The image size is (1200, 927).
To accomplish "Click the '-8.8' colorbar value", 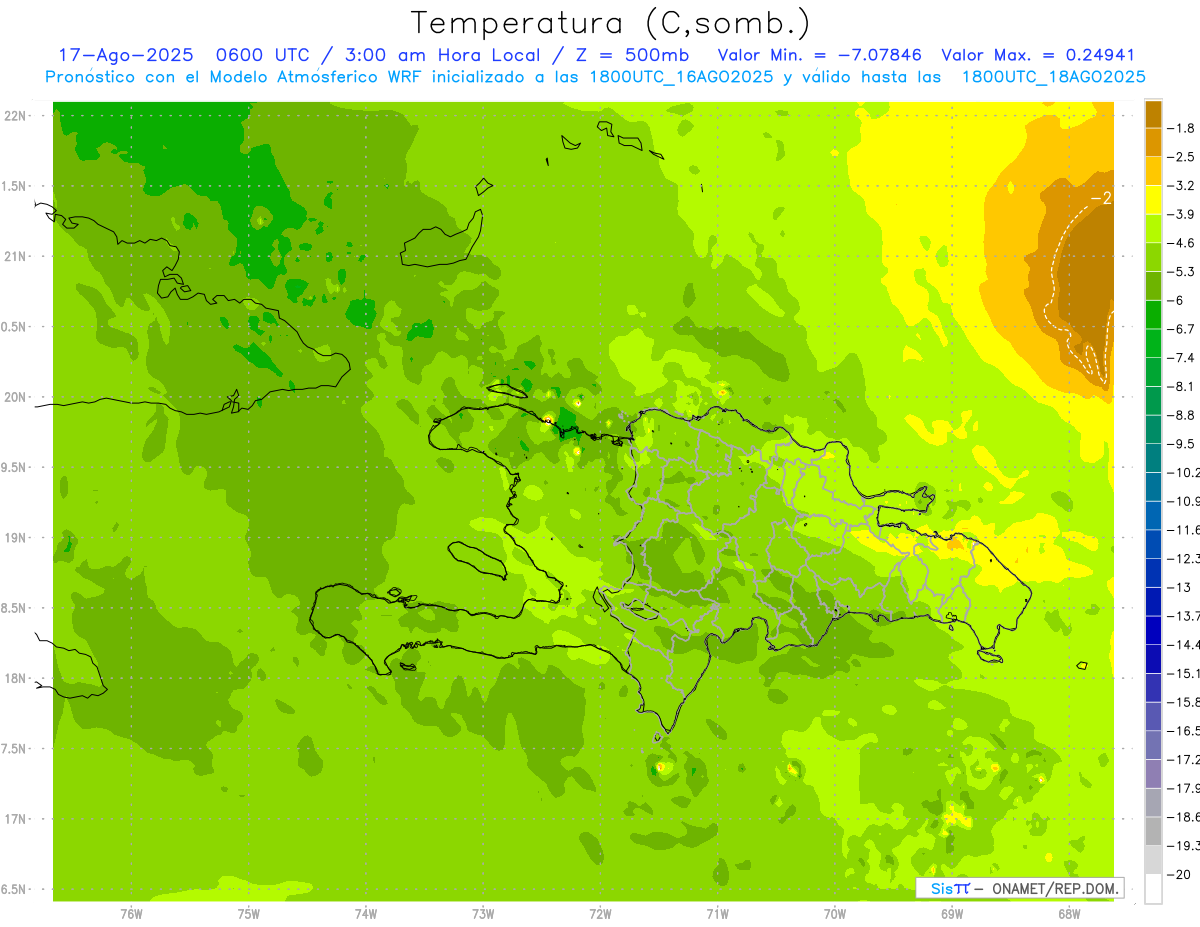I will [x=1182, y=415].
